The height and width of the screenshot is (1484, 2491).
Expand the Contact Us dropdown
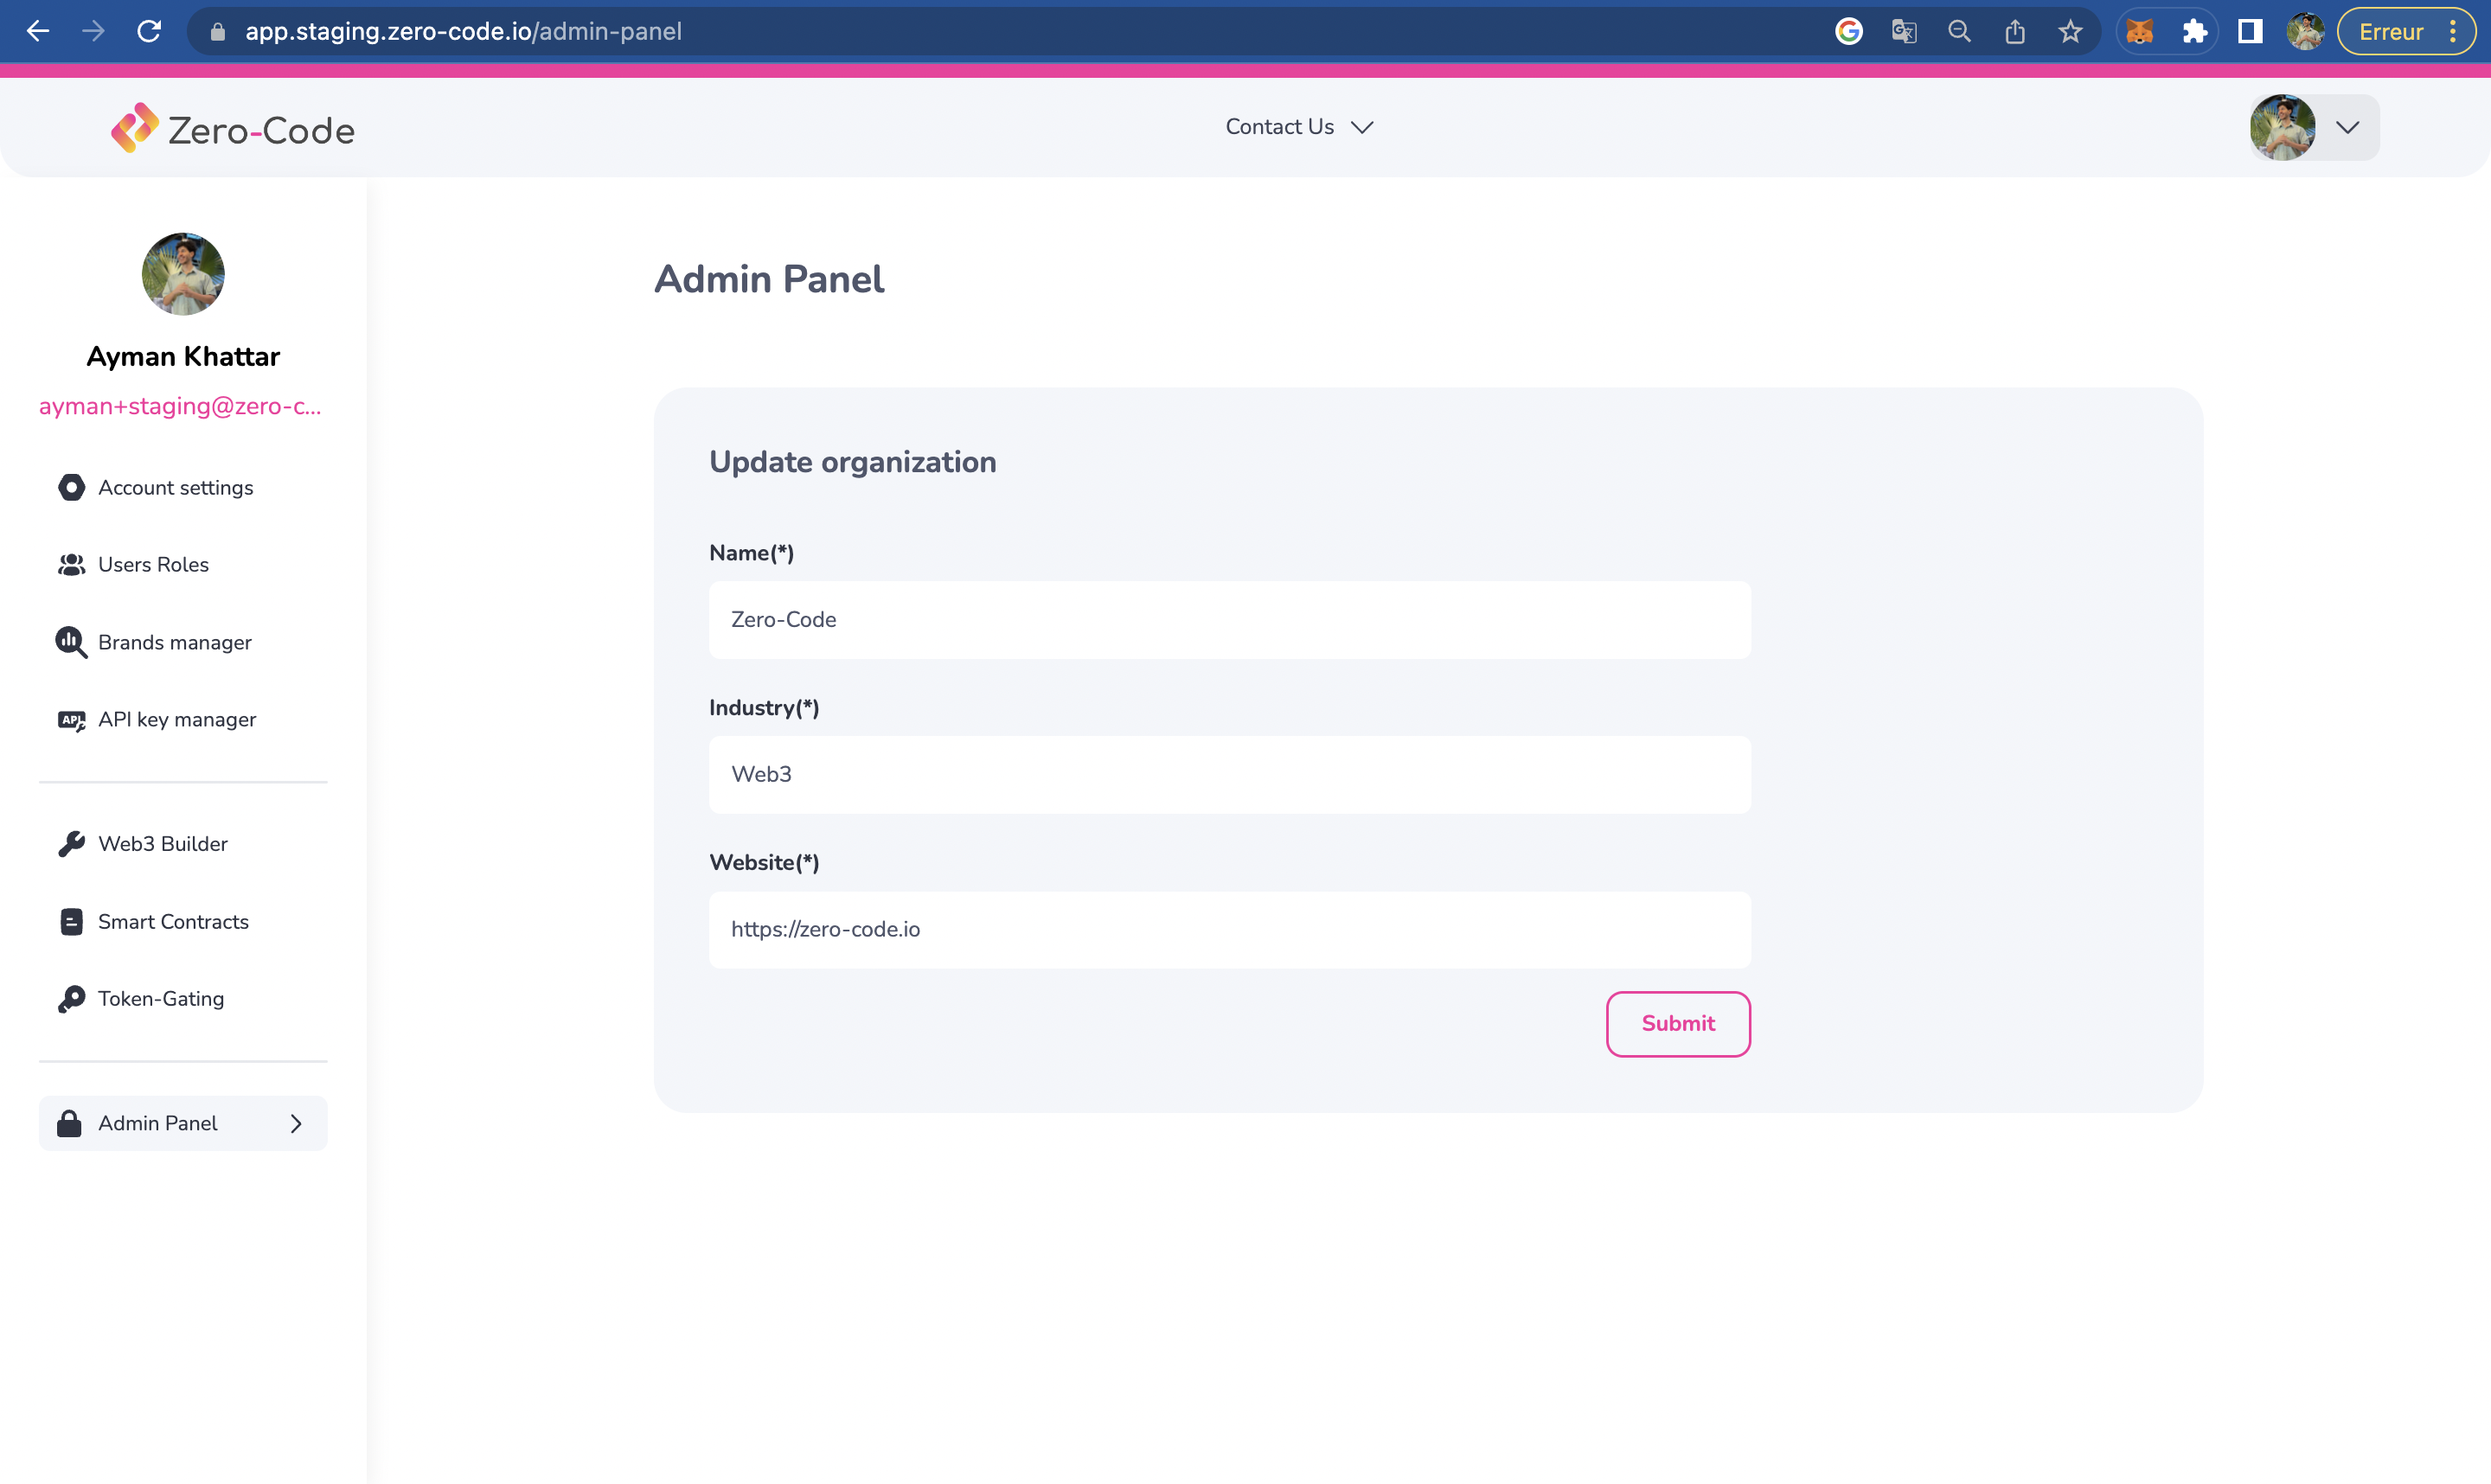[1299, 127]
